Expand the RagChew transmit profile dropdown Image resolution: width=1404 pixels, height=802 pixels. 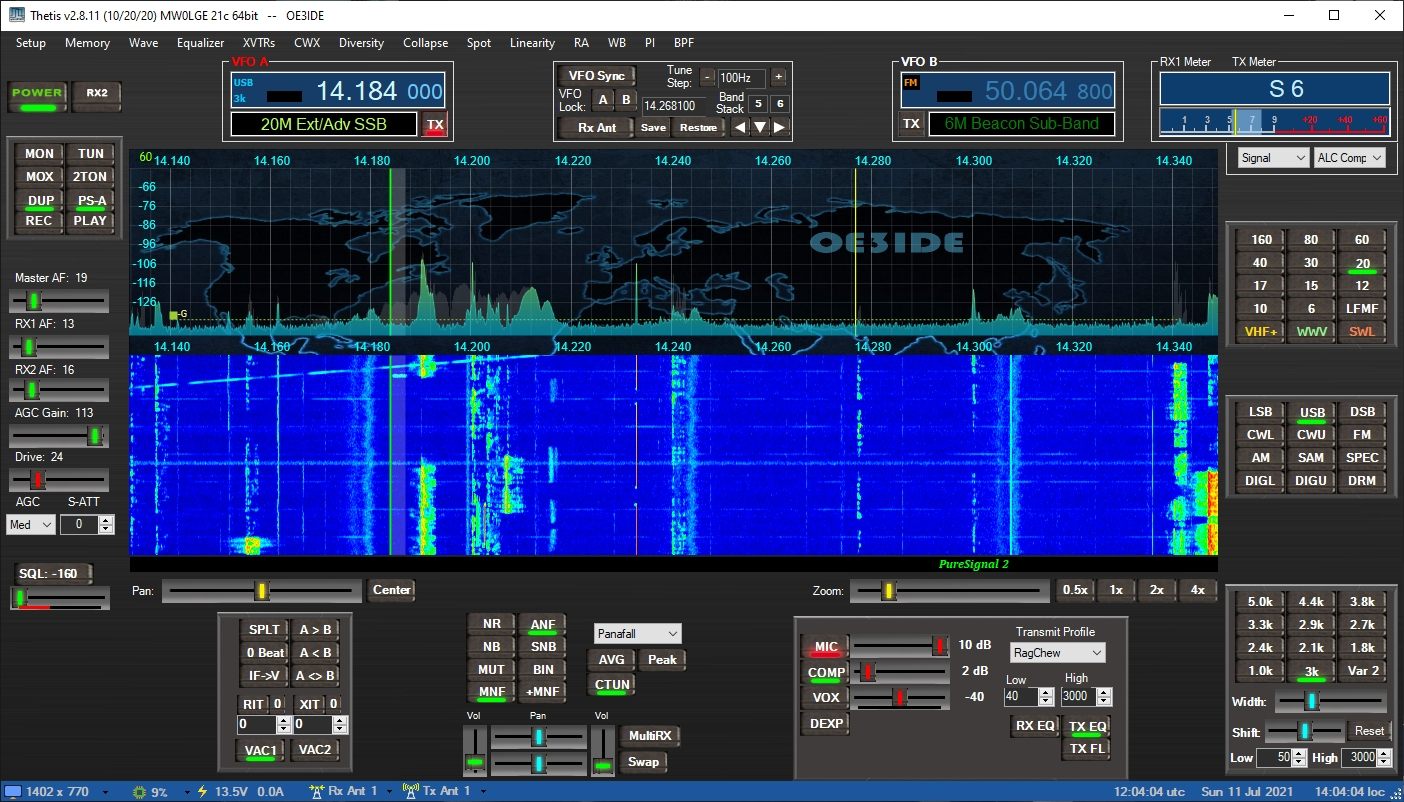[1056, 653]
